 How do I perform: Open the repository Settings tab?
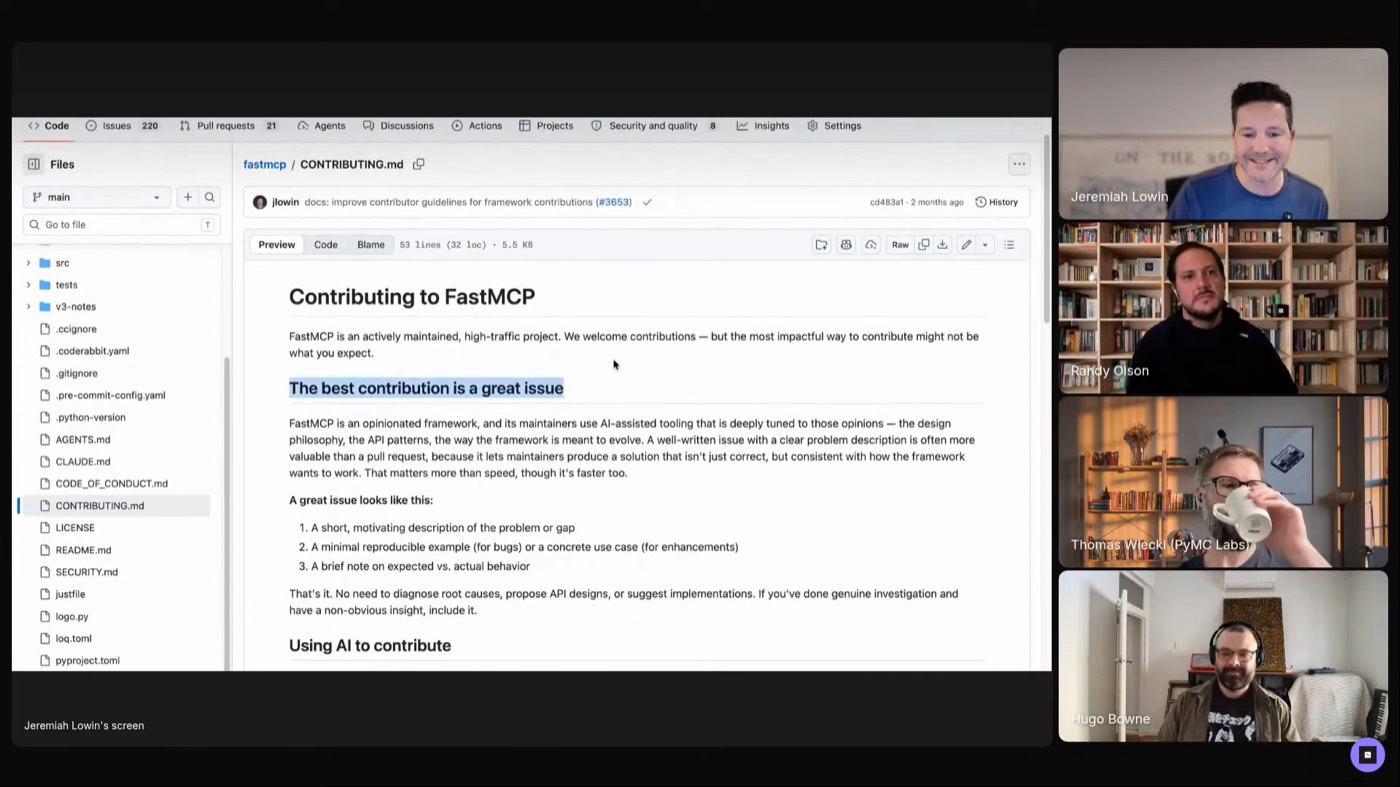834,126
